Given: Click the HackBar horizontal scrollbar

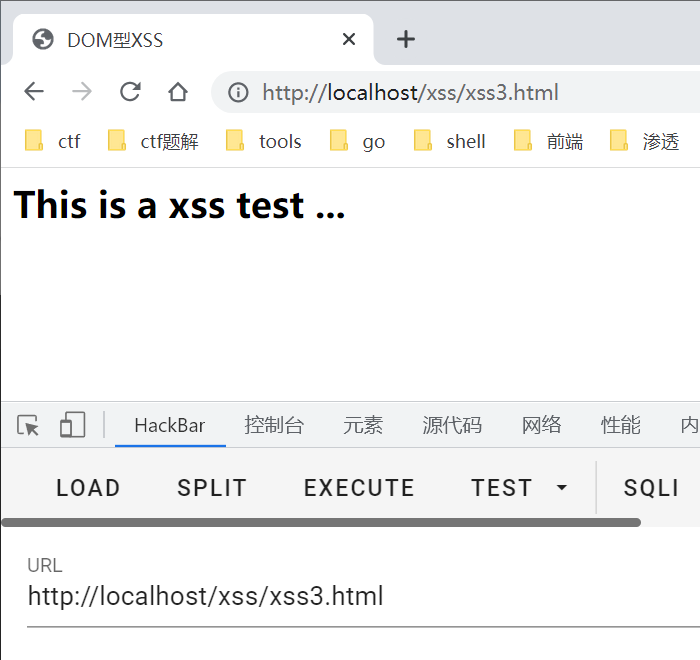Looking at the screenshot, I should (321, 522).
